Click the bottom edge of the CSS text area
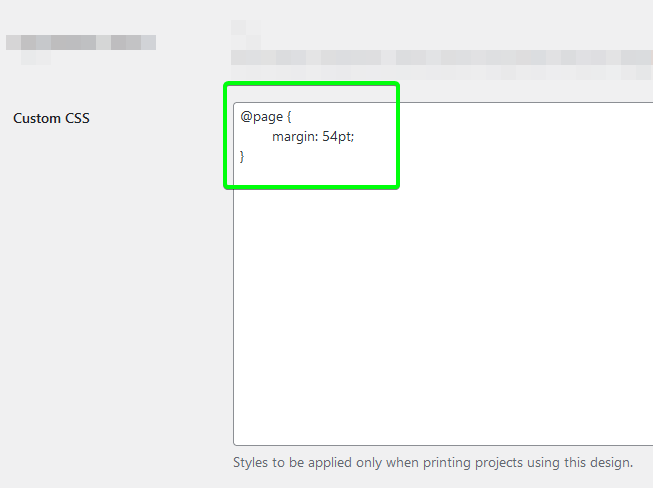The width and height of the screenshot is (653, 488). tap(443, 445)
